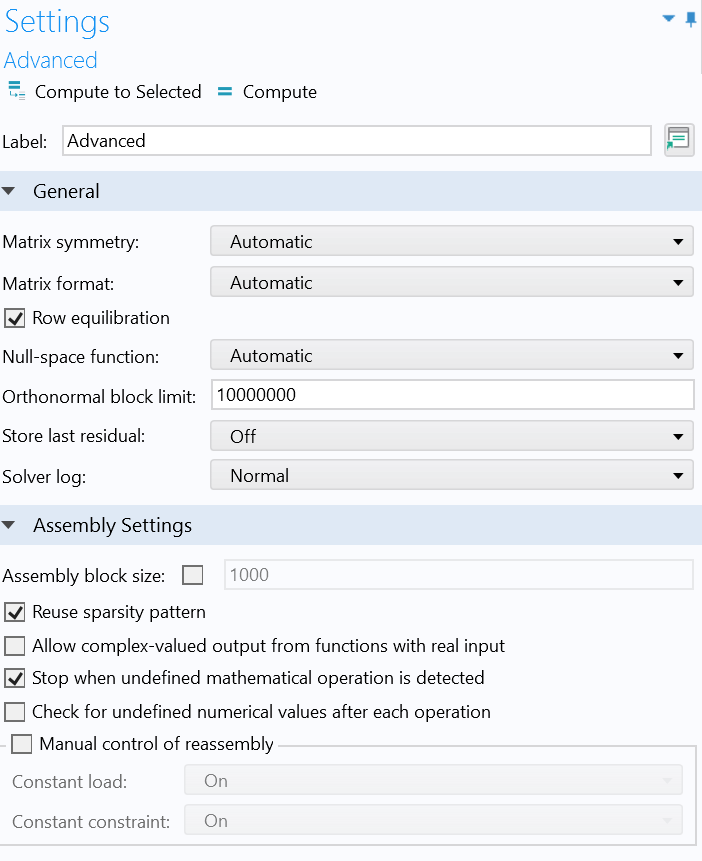Collapse the General section

pos(9,191)
